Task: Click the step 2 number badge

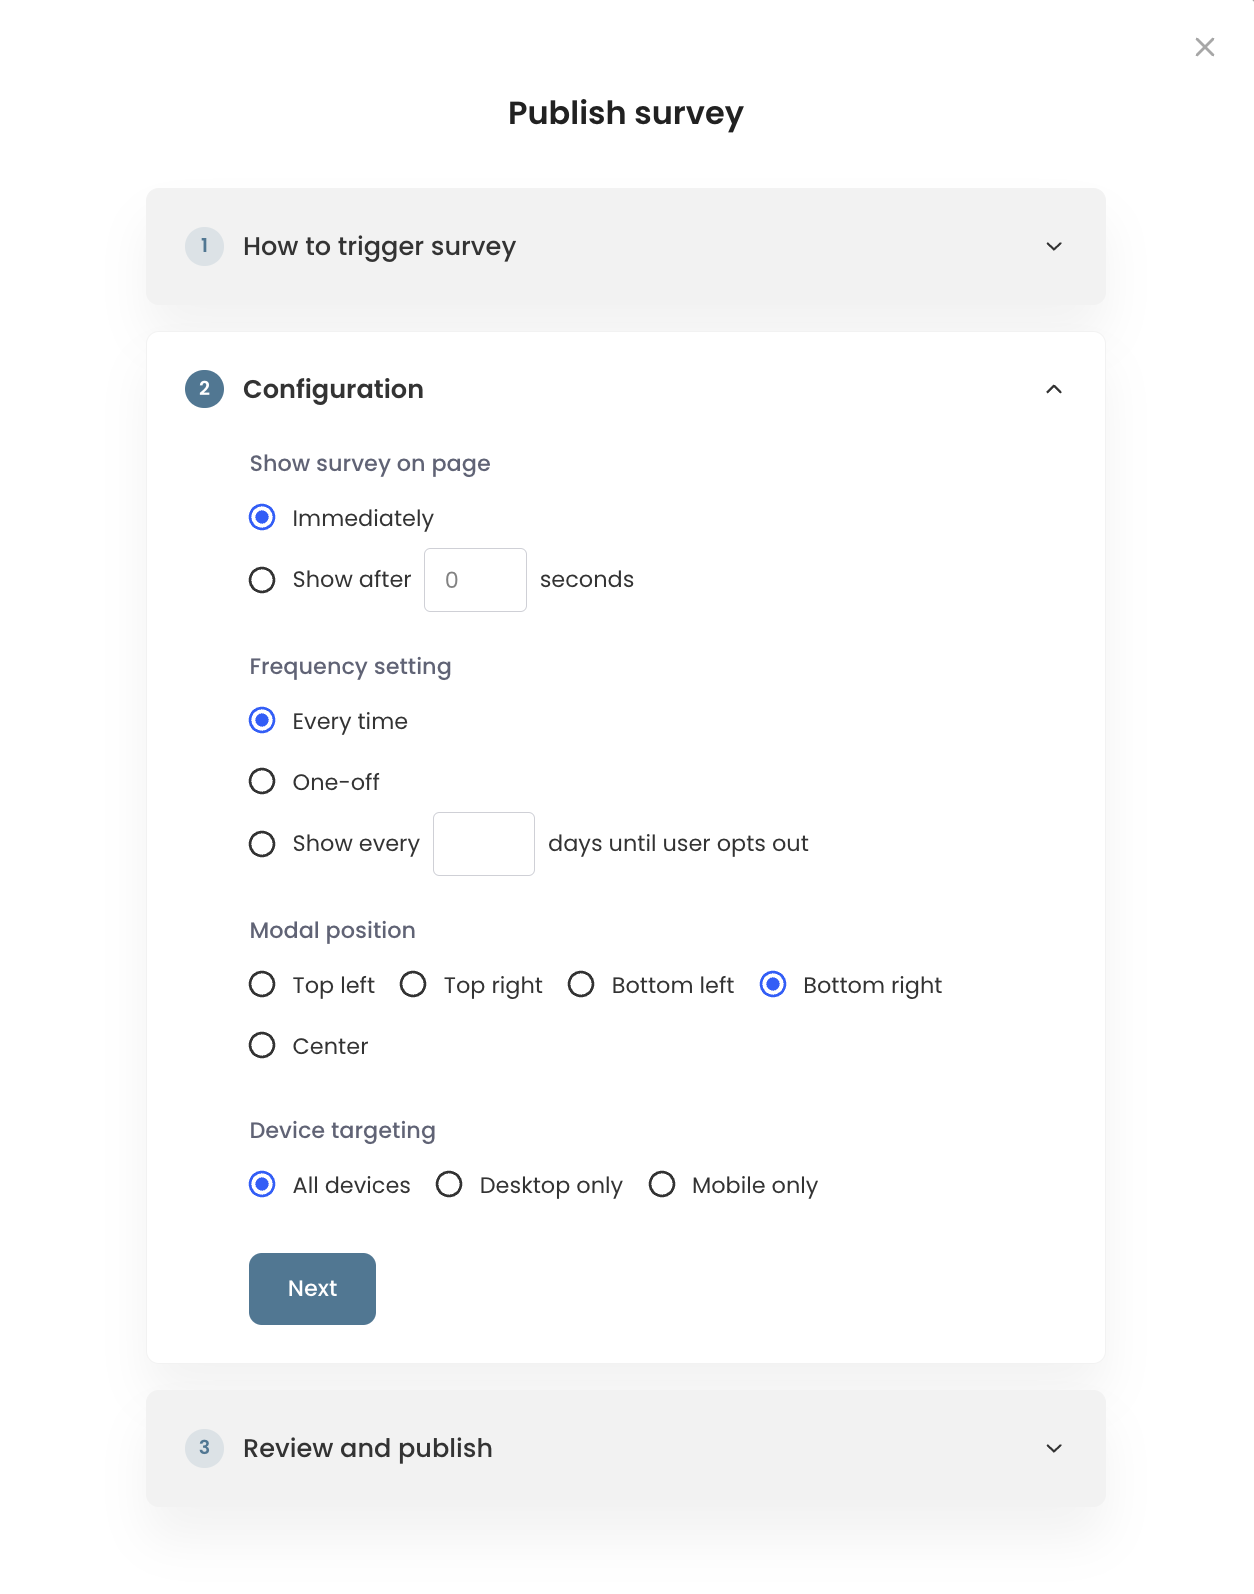Action: pyautogui.click(x=204, y=389)
